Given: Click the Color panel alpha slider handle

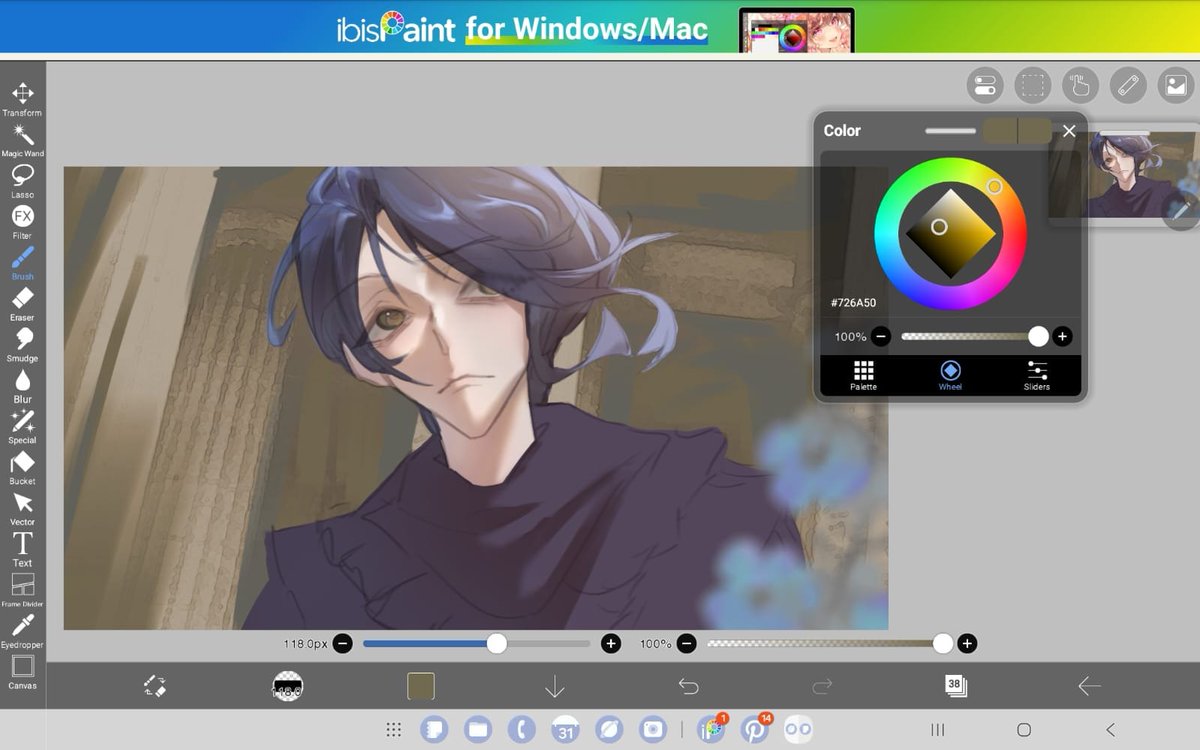Looking at the screenshot, I should (x=1039, y=337).
